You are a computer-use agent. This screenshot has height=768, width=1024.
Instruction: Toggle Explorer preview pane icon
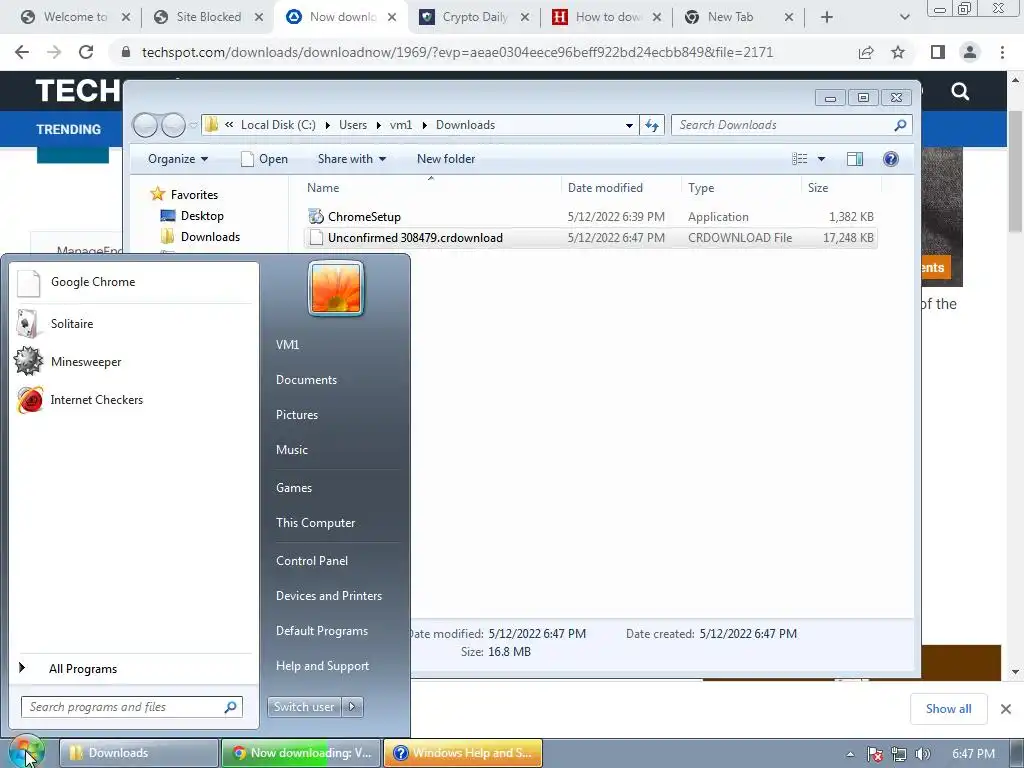point(855,159)
